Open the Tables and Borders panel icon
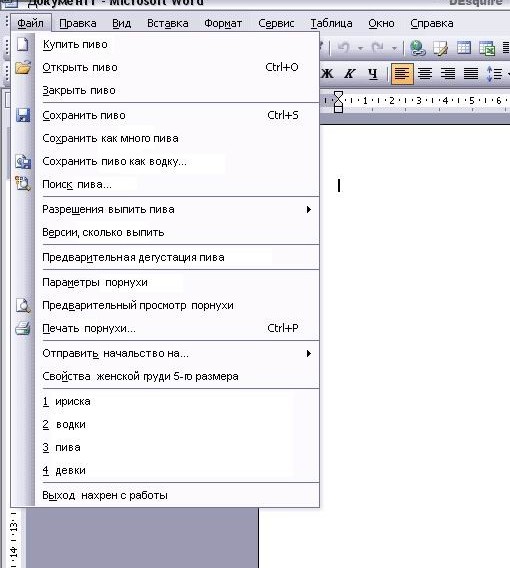 [x=440, y=48]
